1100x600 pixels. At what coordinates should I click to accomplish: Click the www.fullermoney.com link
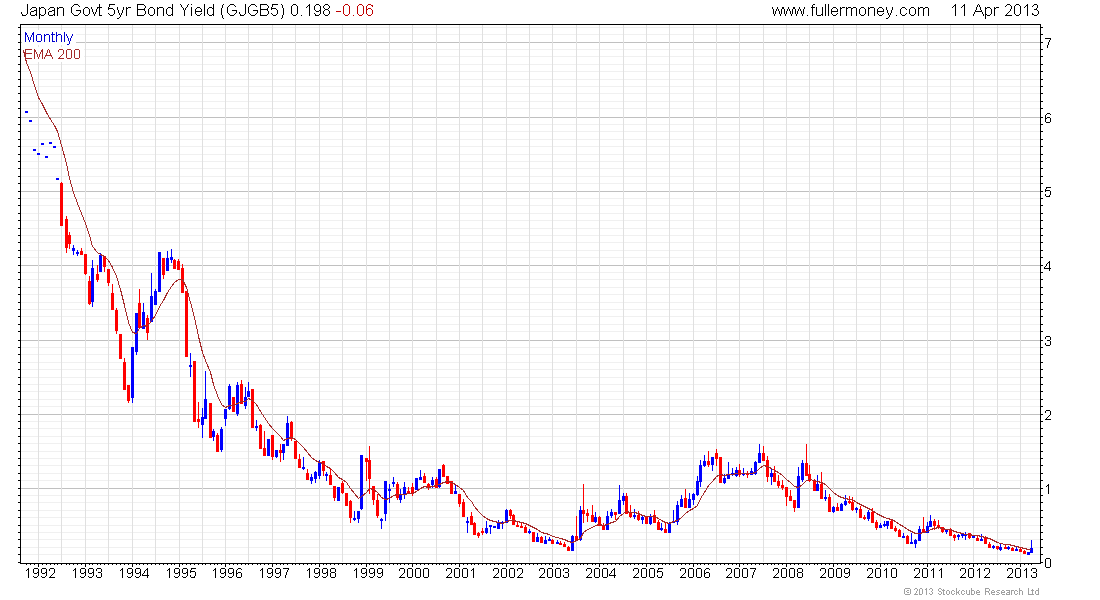pos(850,11)
